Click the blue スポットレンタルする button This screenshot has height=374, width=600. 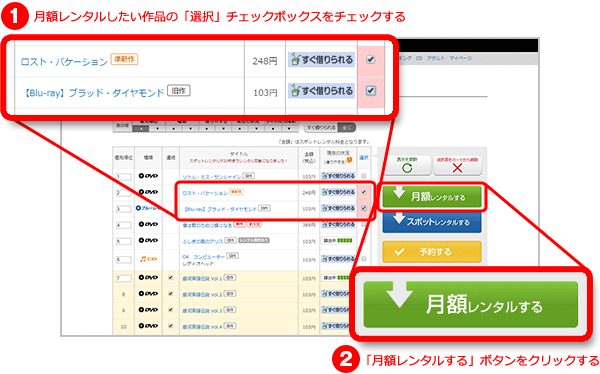click(x=432, y=221)
